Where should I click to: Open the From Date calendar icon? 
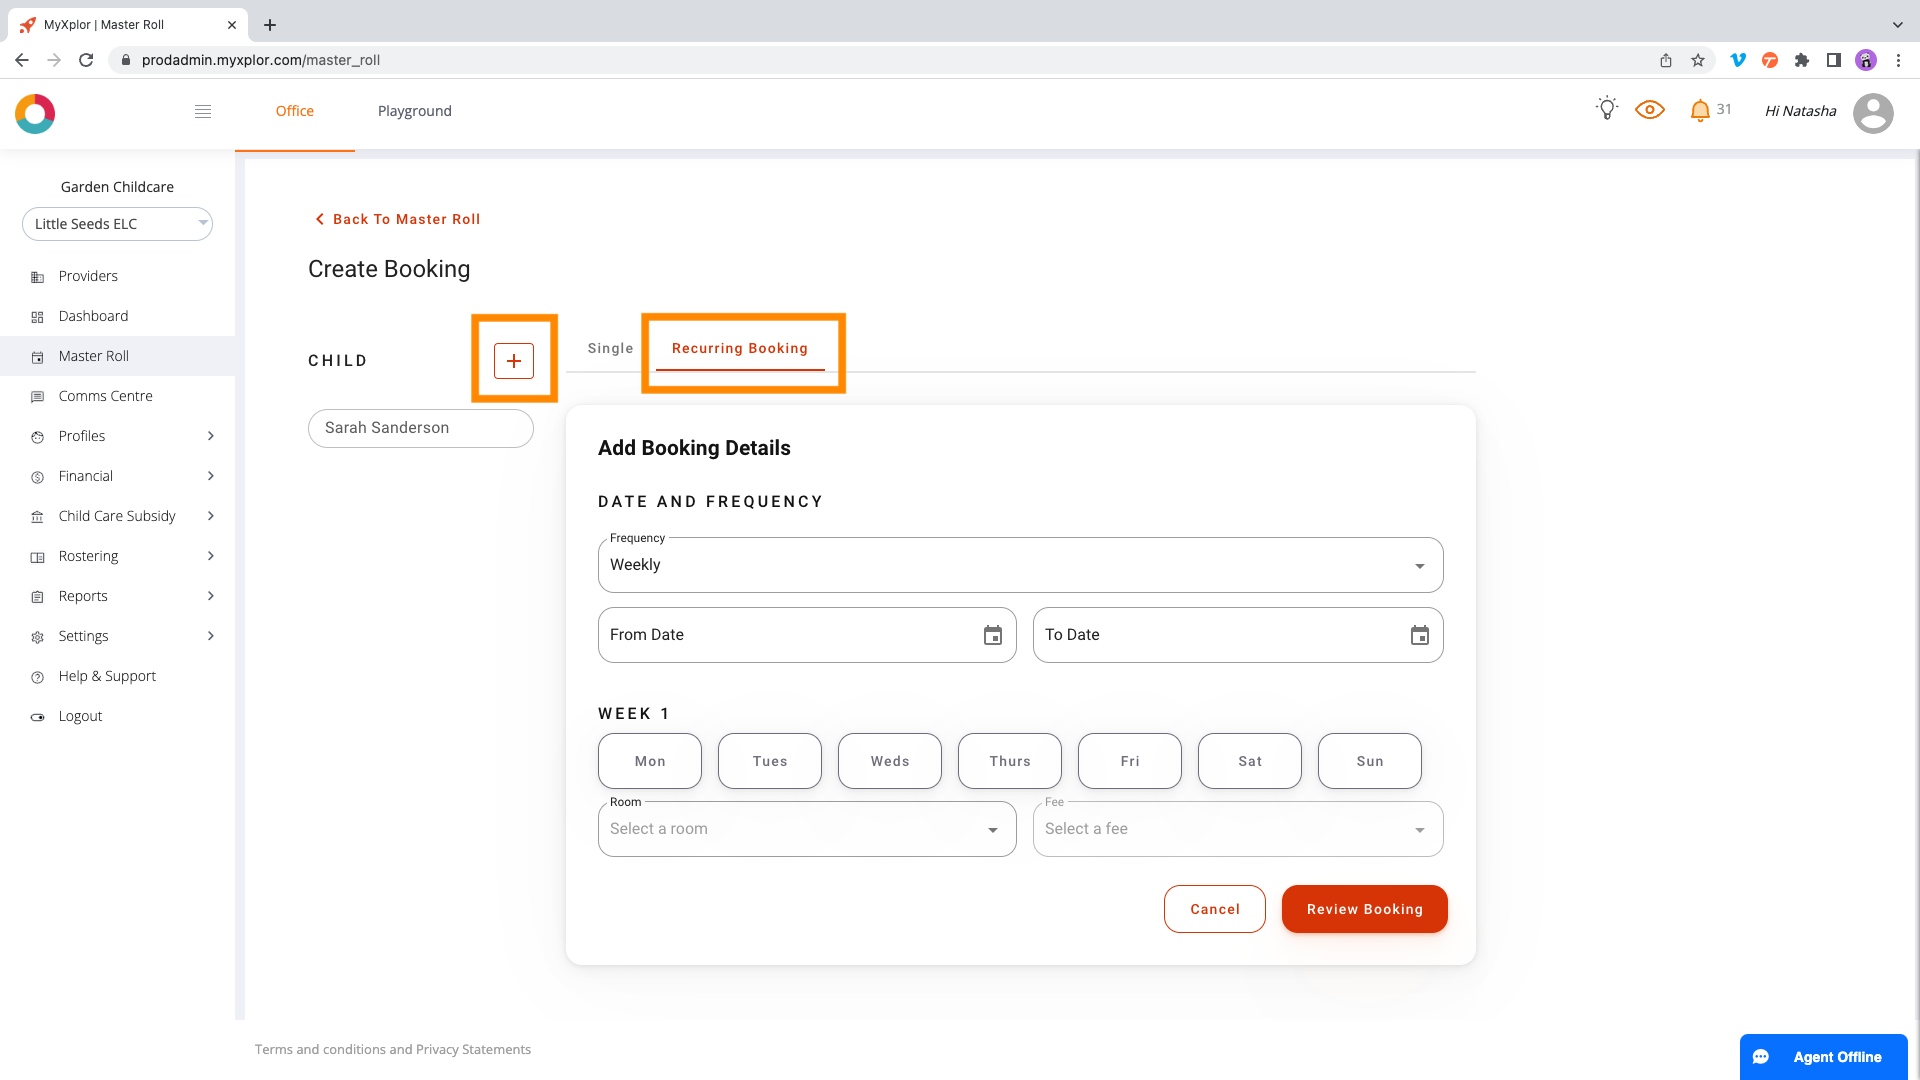992,636
